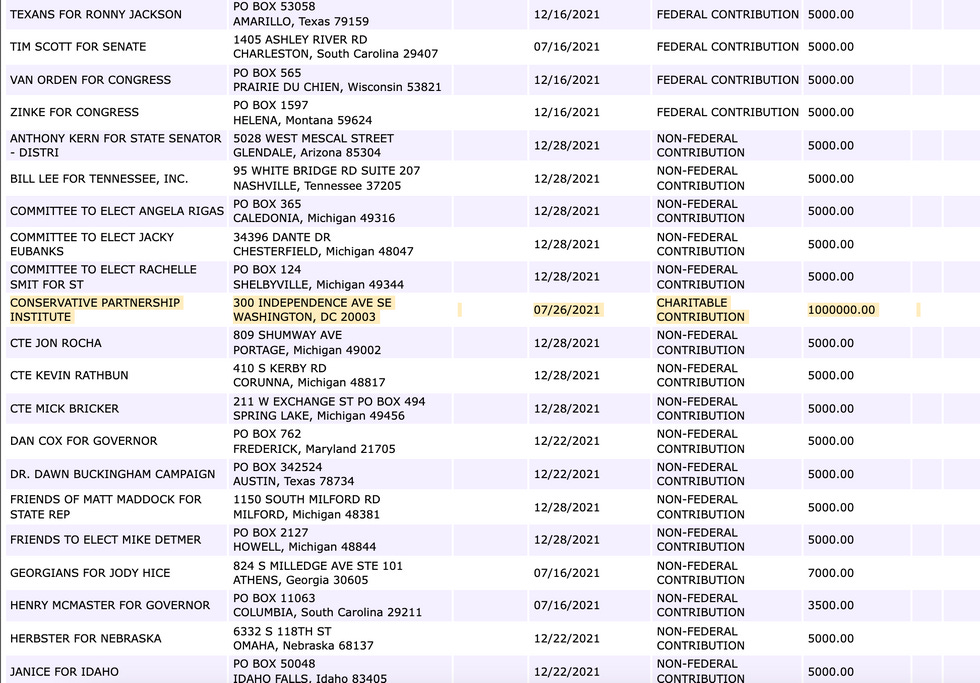
Task: Click NON-FEDERAL CONTRIBUTION in Dan Cox row
Action: 701,441
